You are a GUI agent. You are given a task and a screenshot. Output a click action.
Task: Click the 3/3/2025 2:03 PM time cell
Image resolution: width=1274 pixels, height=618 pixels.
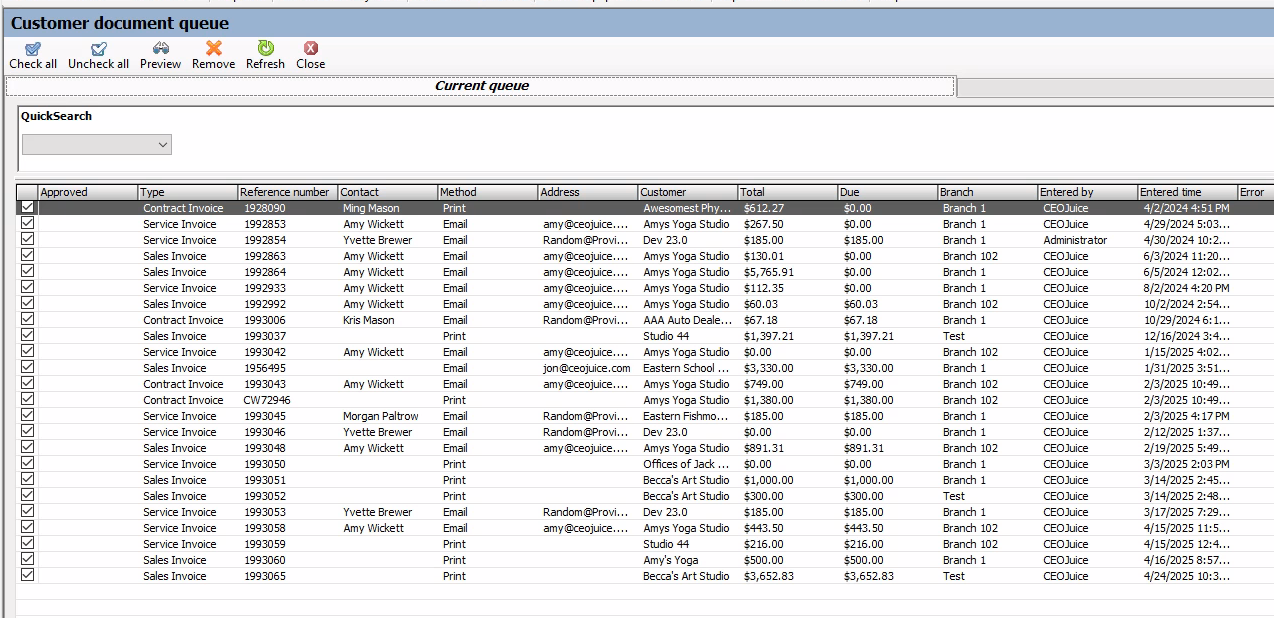pyautogui.click(x=1188, y=464)
